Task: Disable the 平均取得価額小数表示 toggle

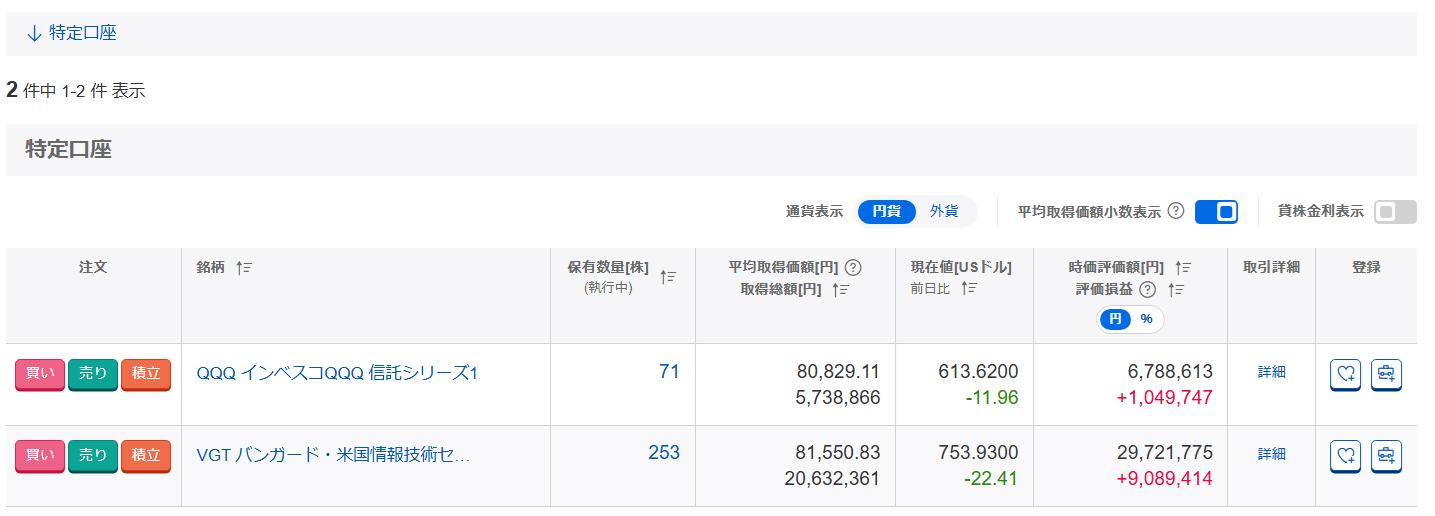Action: (1216, 212)
